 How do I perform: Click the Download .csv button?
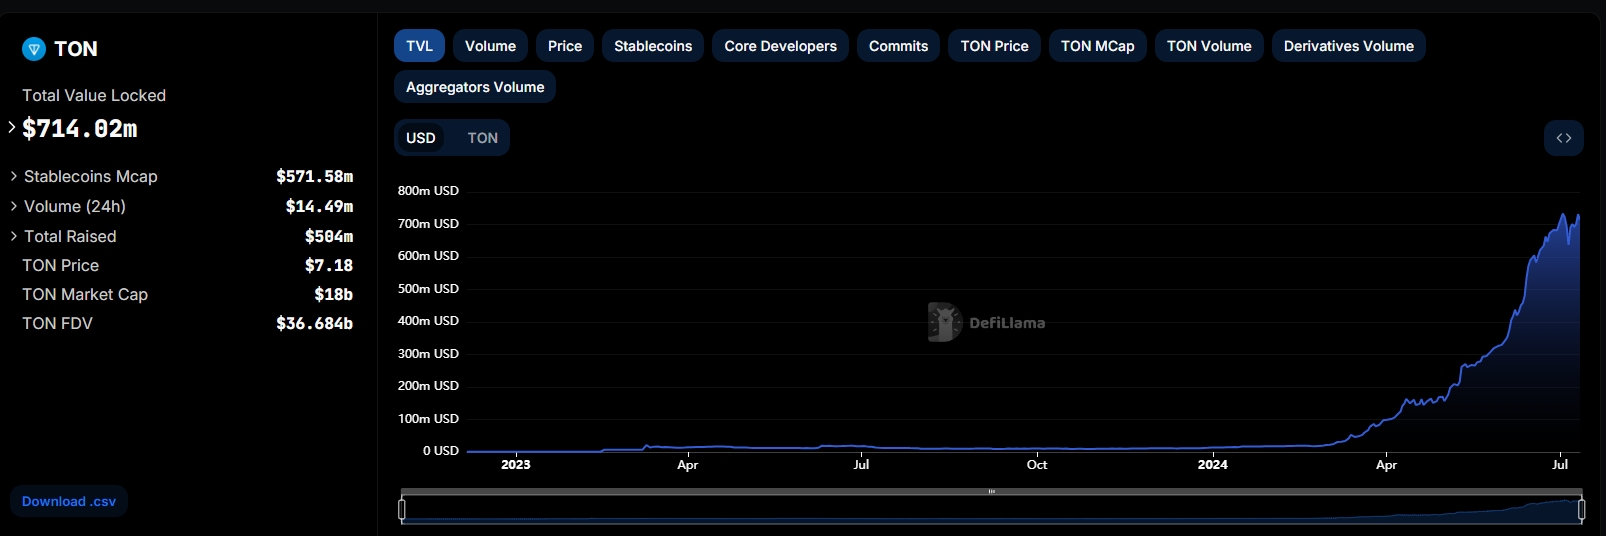click(69, 501)
